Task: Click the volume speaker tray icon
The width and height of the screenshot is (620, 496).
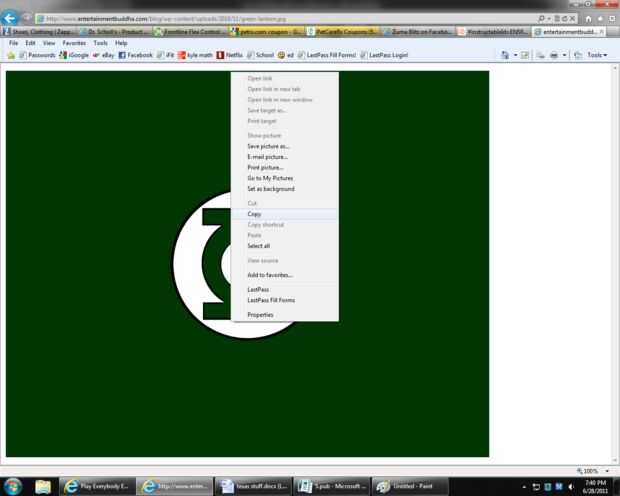Action: coord(571,487)
